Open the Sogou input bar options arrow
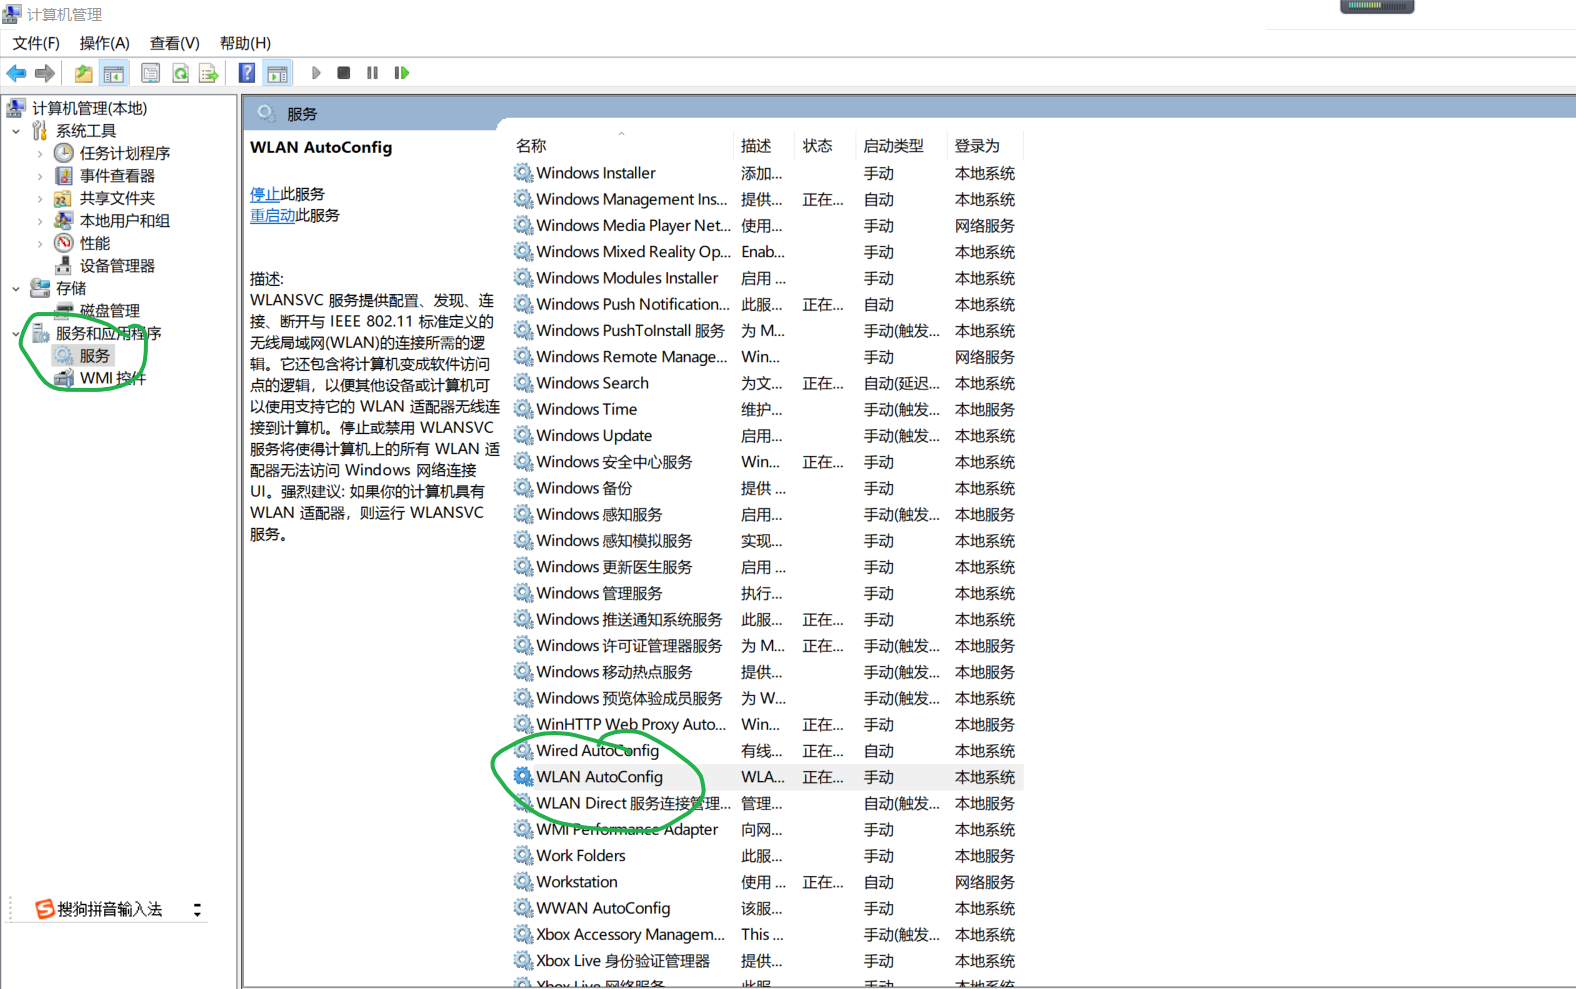Viewport: 1576px width, 989px height. pos(197,910)
